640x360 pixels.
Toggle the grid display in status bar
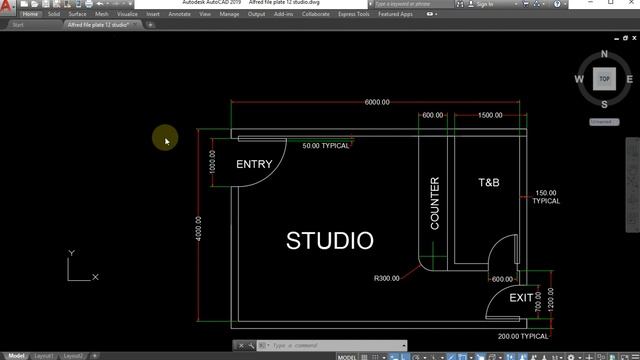click(x=364, y=357)
